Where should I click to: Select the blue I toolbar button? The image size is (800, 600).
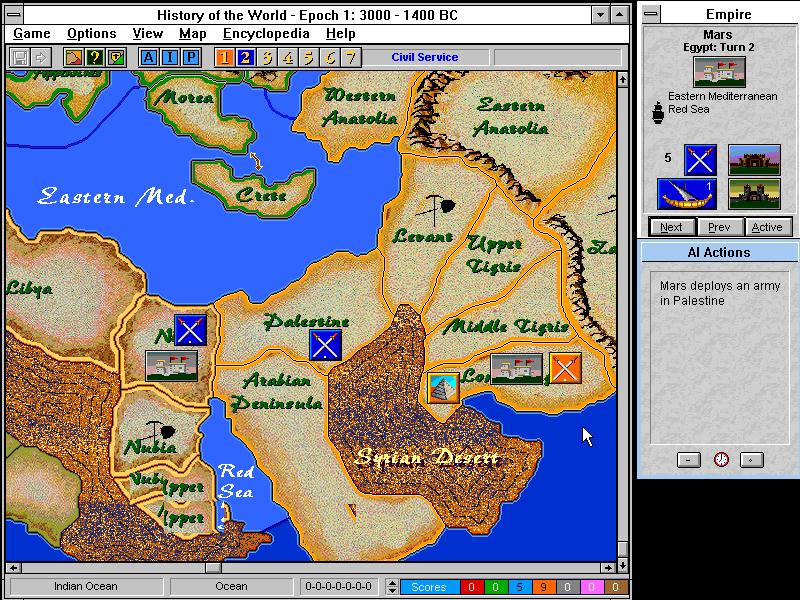[x=169, y=57]
